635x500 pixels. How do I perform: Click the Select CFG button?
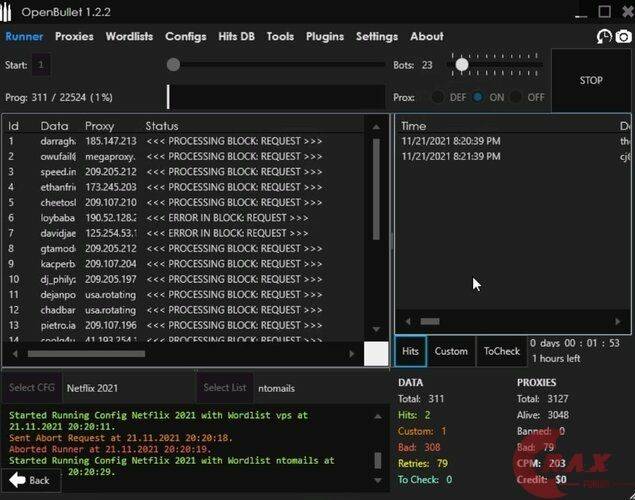[x=32, y=388]
